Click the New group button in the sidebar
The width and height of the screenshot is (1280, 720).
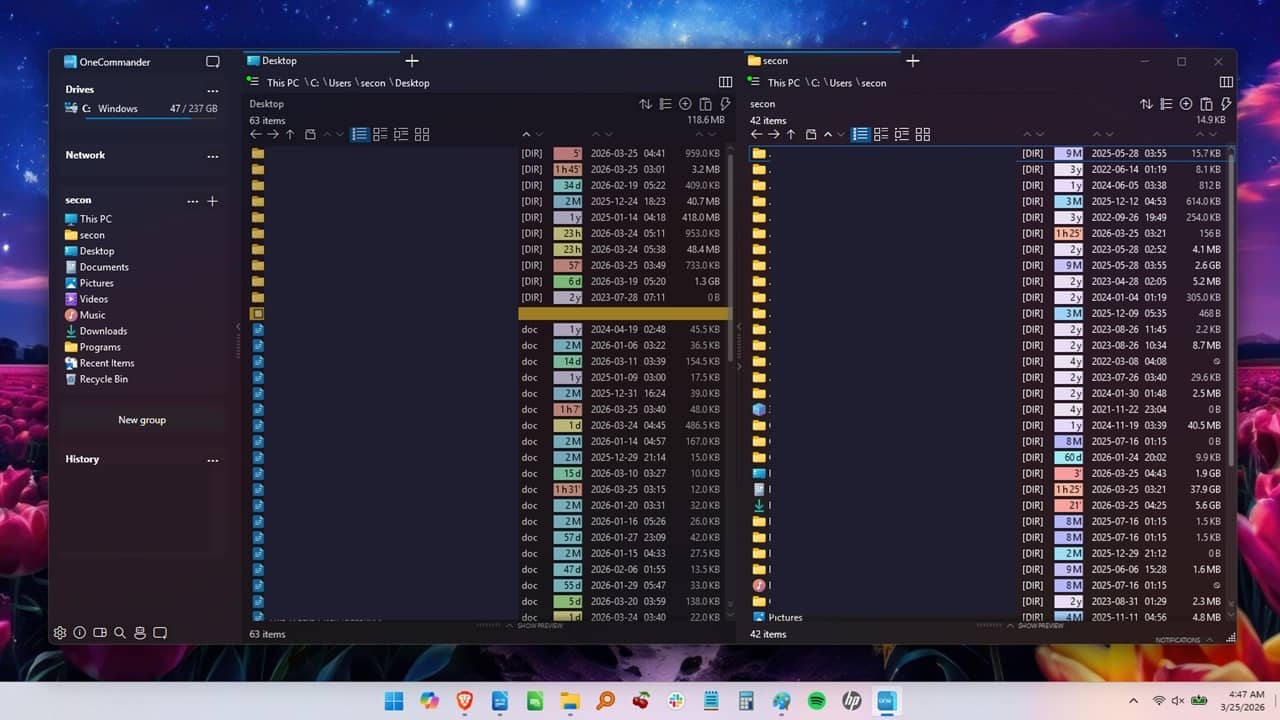tap(141, 419)
